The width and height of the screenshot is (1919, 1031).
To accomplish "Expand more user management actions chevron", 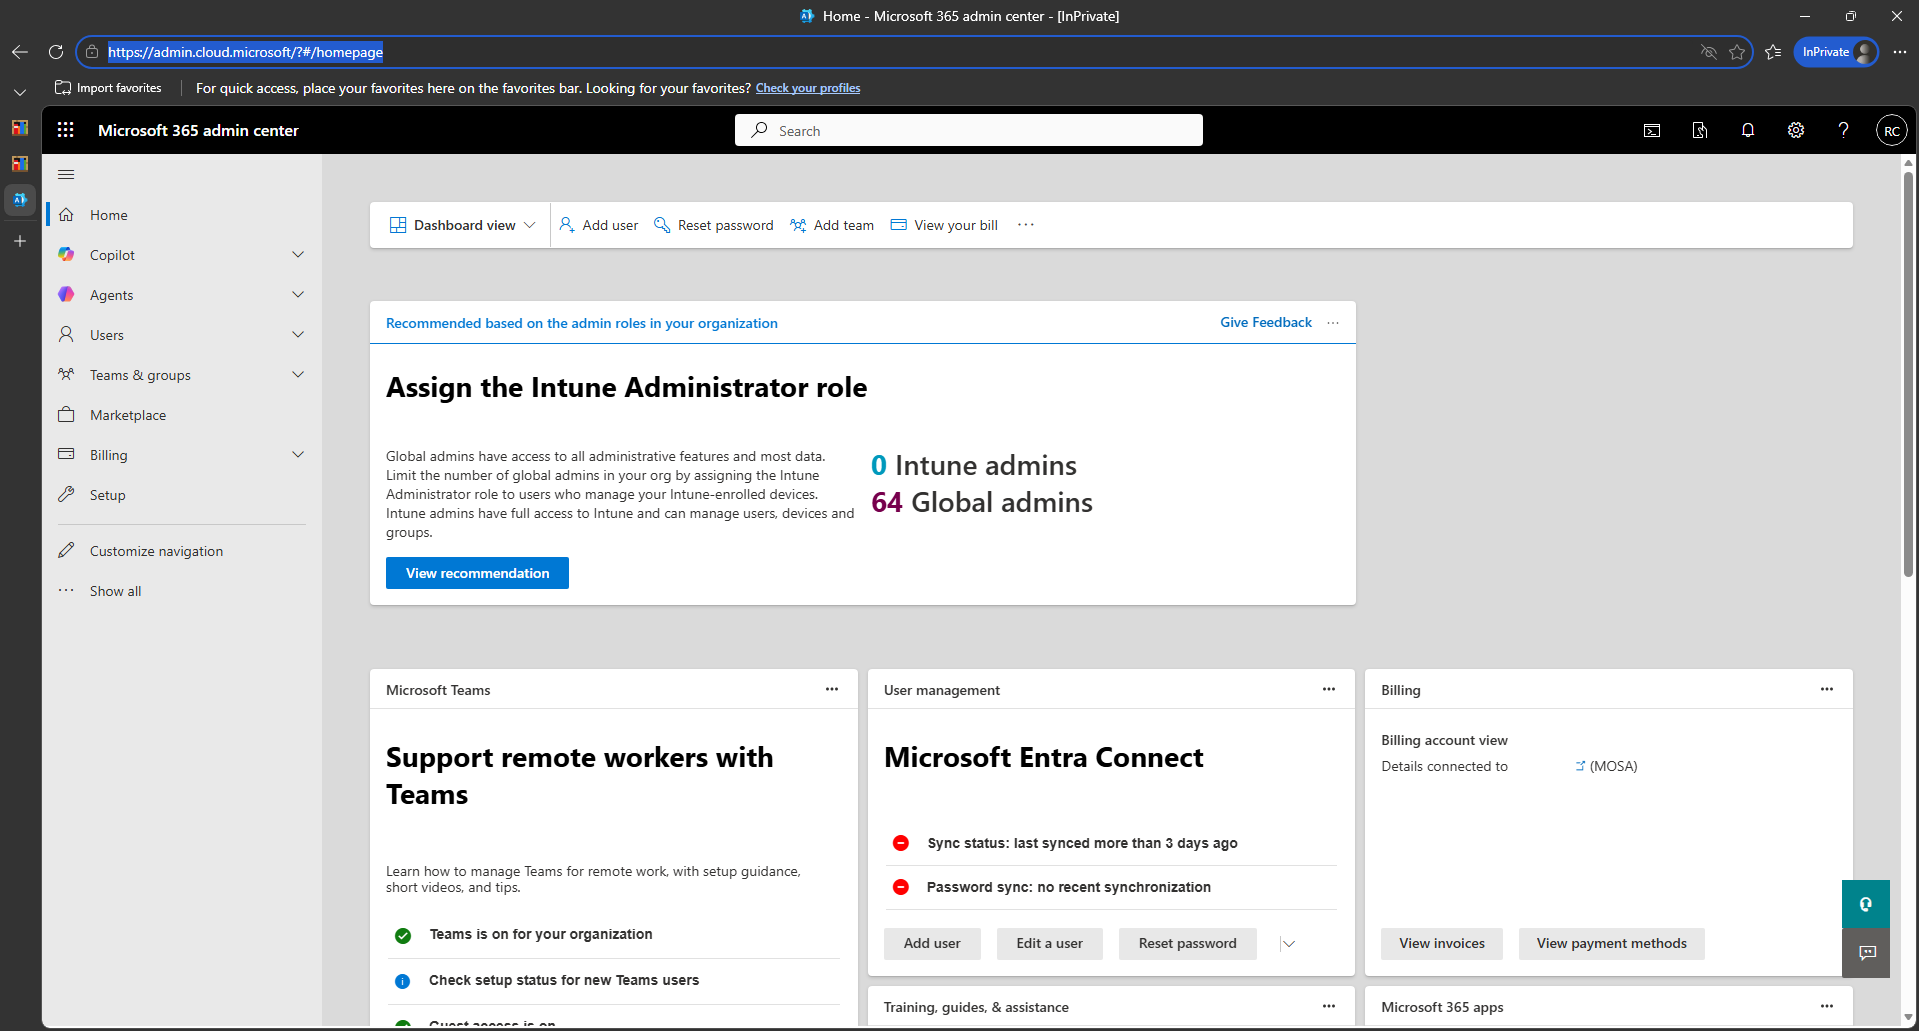I will click(x=1288, y=944).
